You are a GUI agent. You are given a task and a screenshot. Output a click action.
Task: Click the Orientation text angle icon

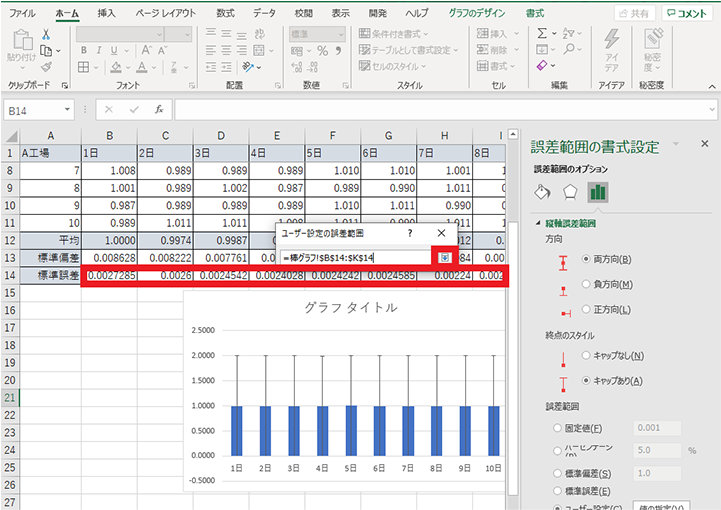[x=248, y=67]
